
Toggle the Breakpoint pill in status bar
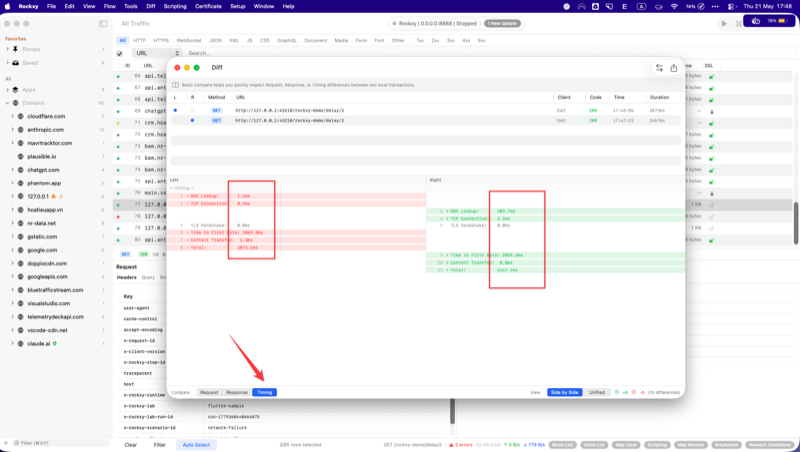(x=726, y=445)
